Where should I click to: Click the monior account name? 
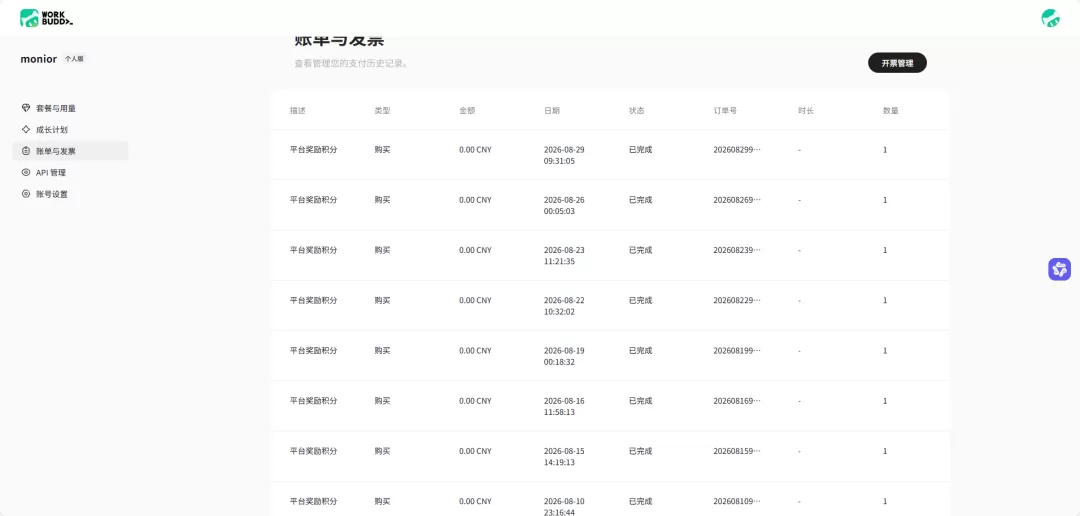tap(39, 59)
